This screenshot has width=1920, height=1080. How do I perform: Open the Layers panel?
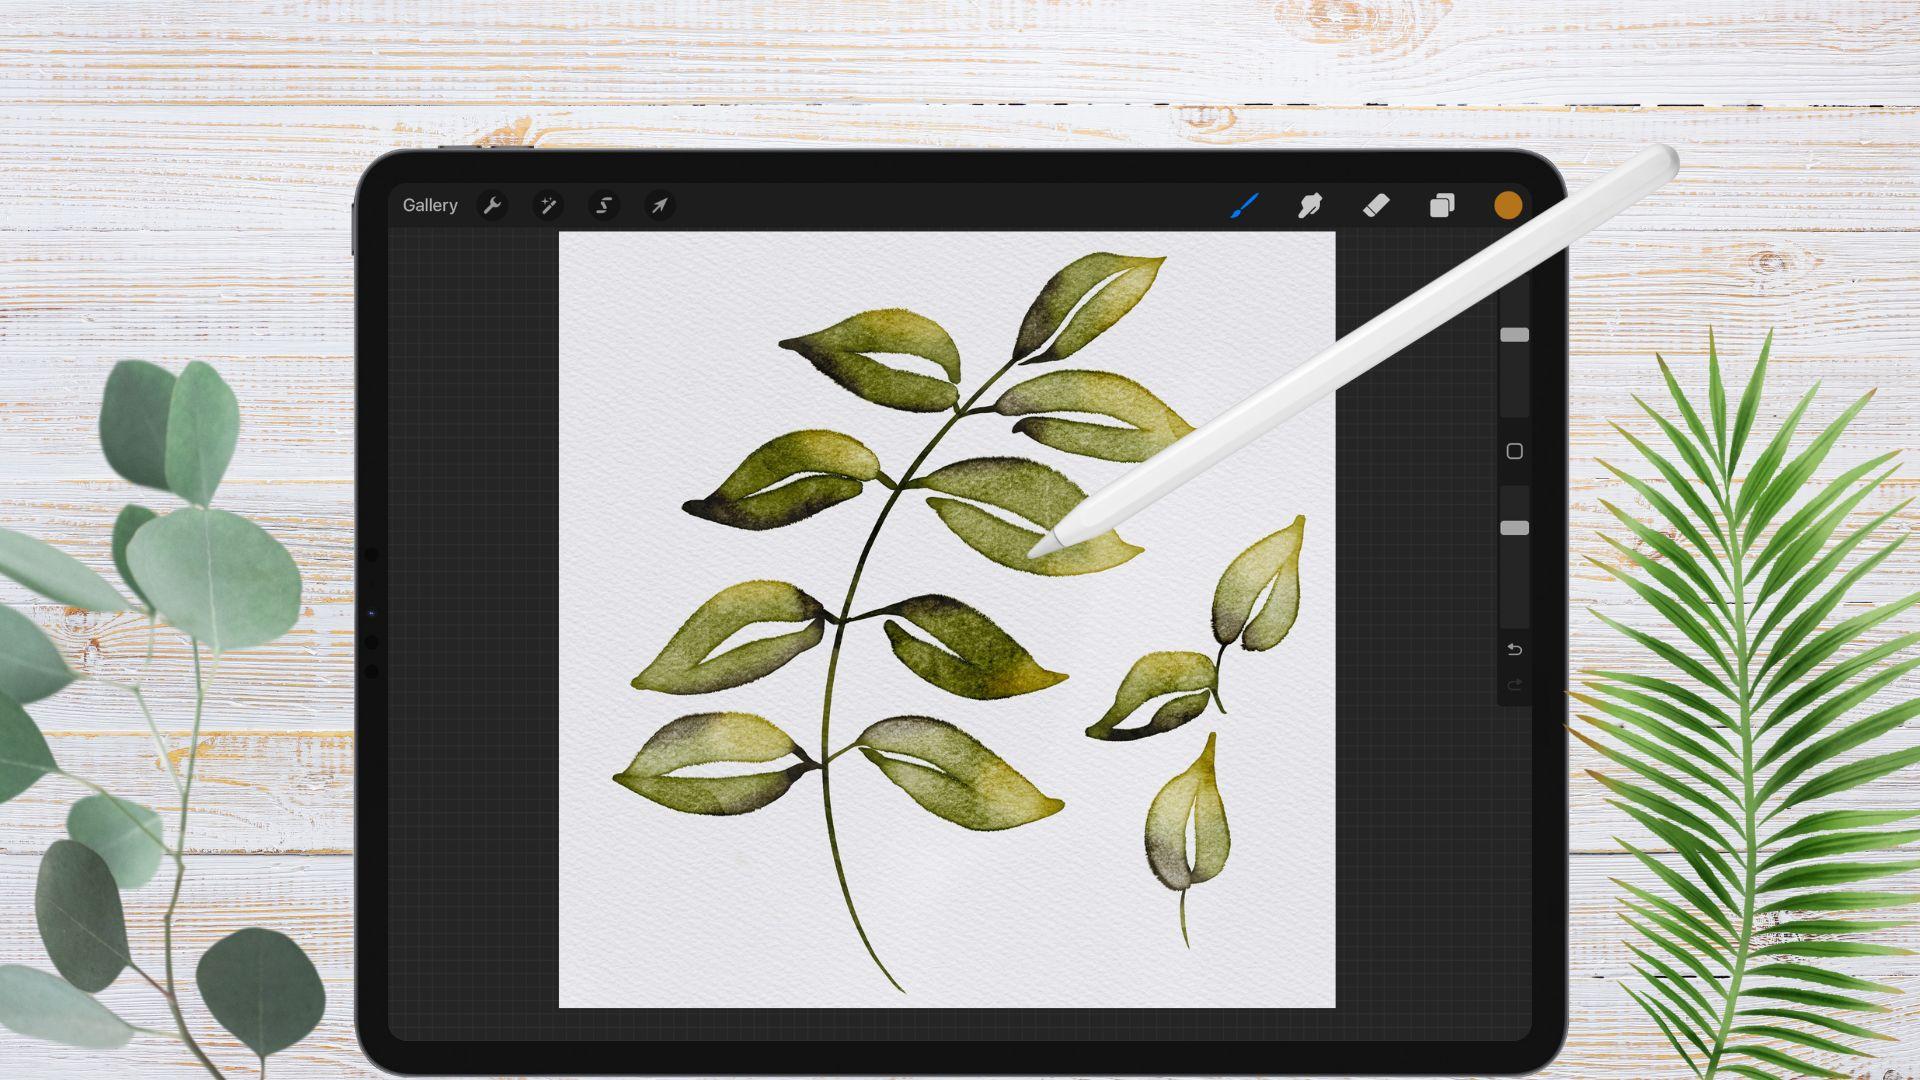point(1441,205)
